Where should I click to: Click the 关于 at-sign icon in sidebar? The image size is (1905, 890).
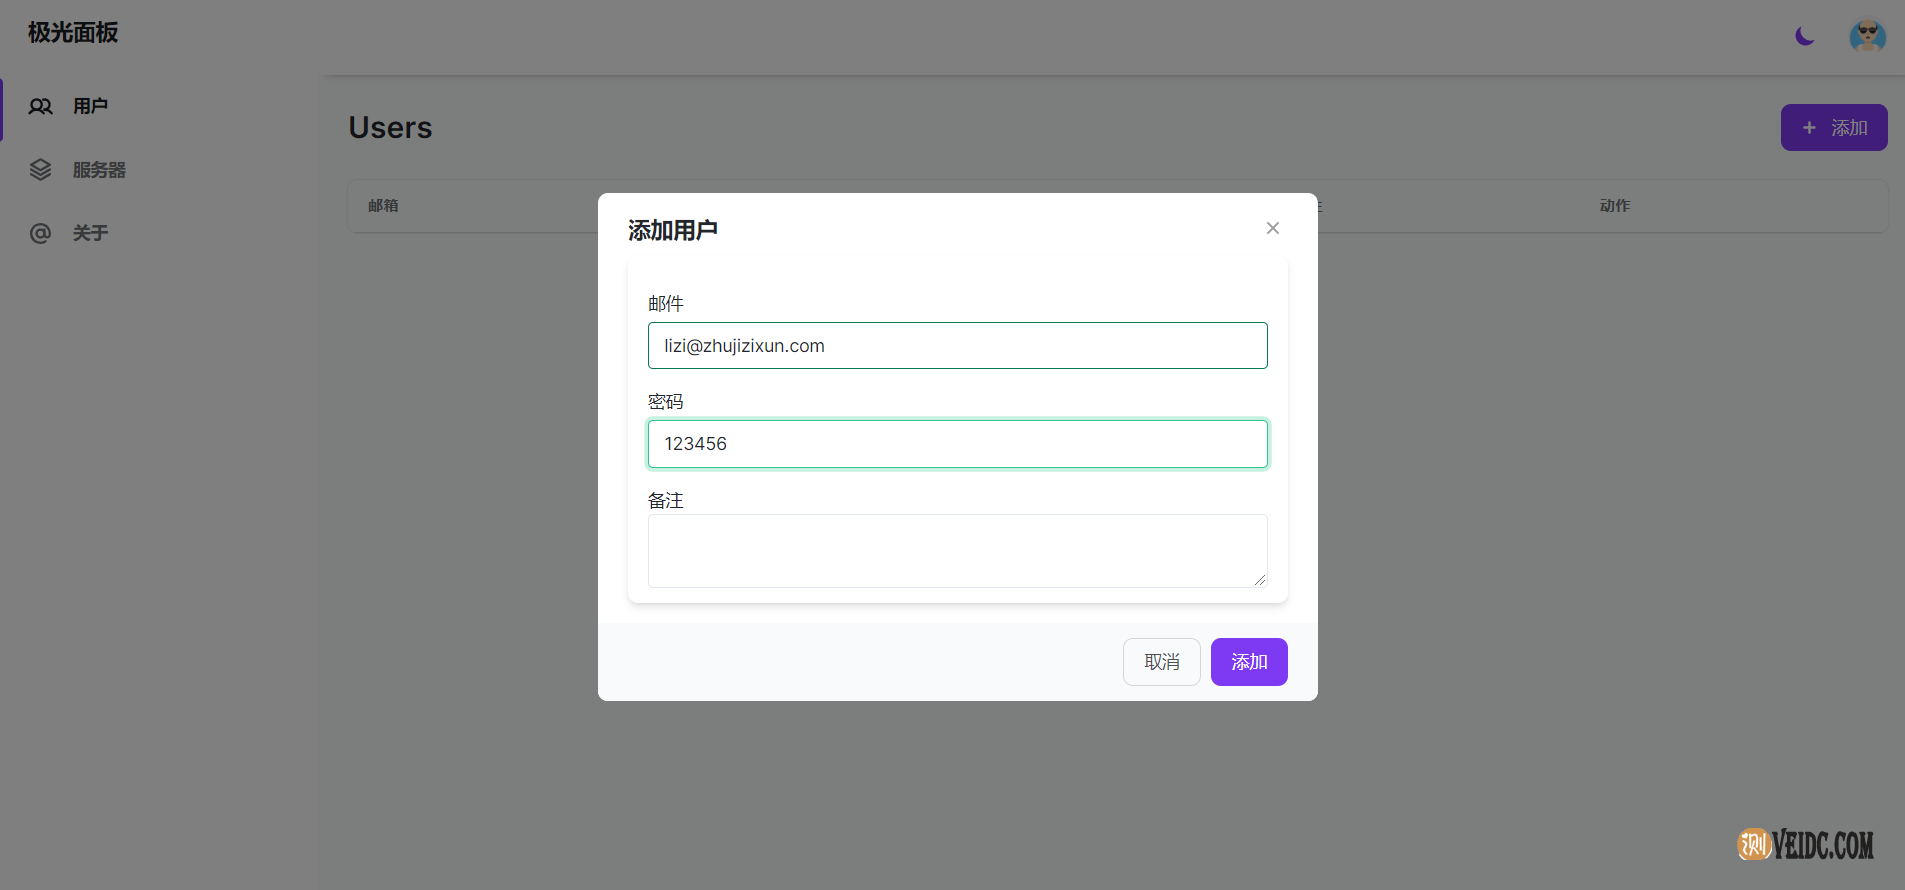coord(40,233)
